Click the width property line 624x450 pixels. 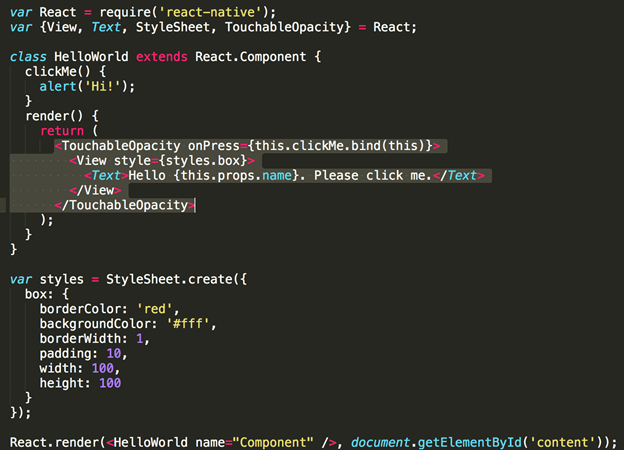80,368
